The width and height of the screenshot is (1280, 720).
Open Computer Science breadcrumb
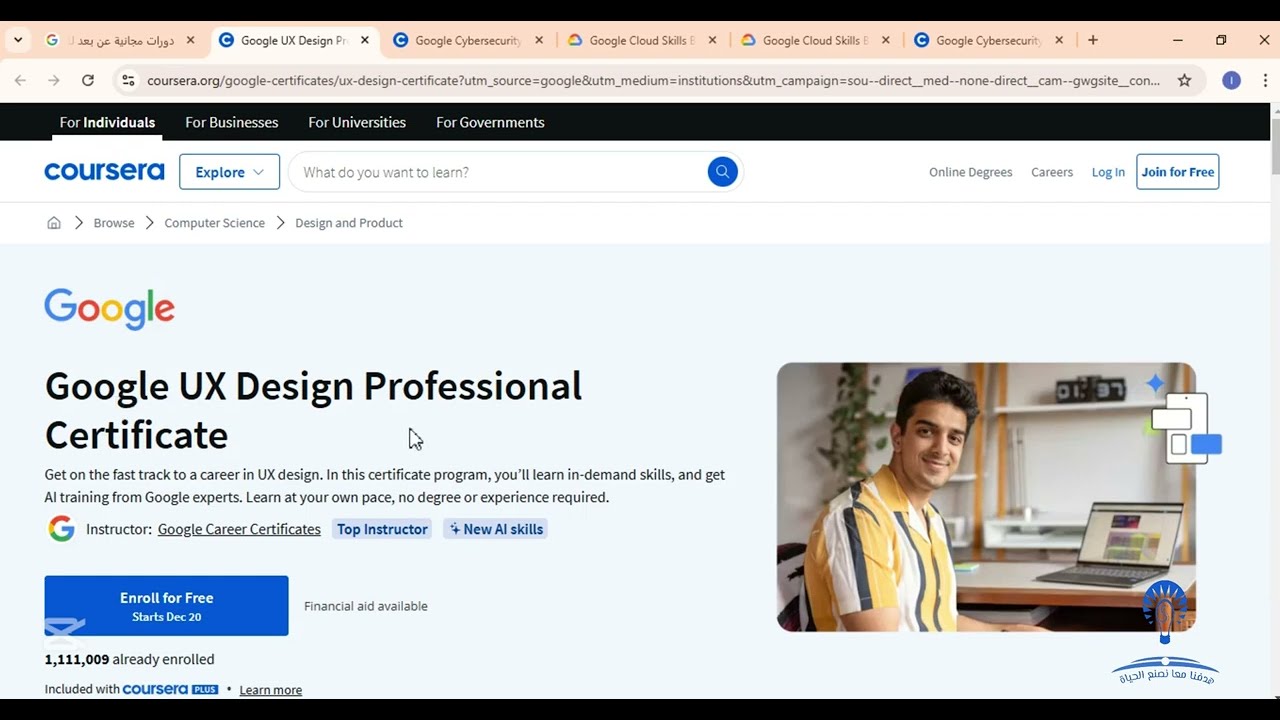click(x=215, y=223)
